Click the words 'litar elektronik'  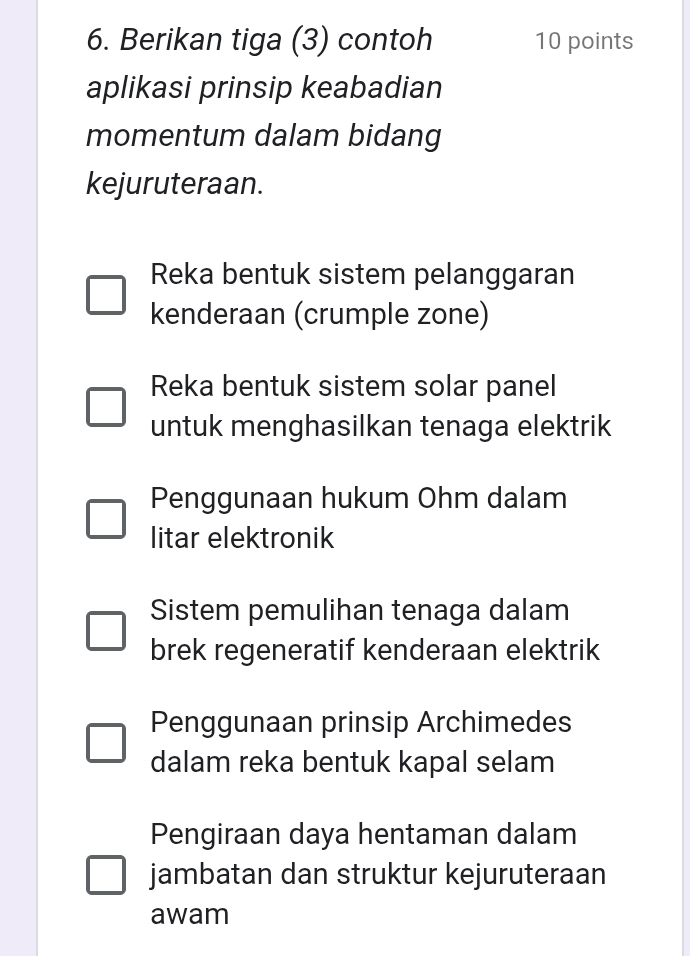[242, 539]
